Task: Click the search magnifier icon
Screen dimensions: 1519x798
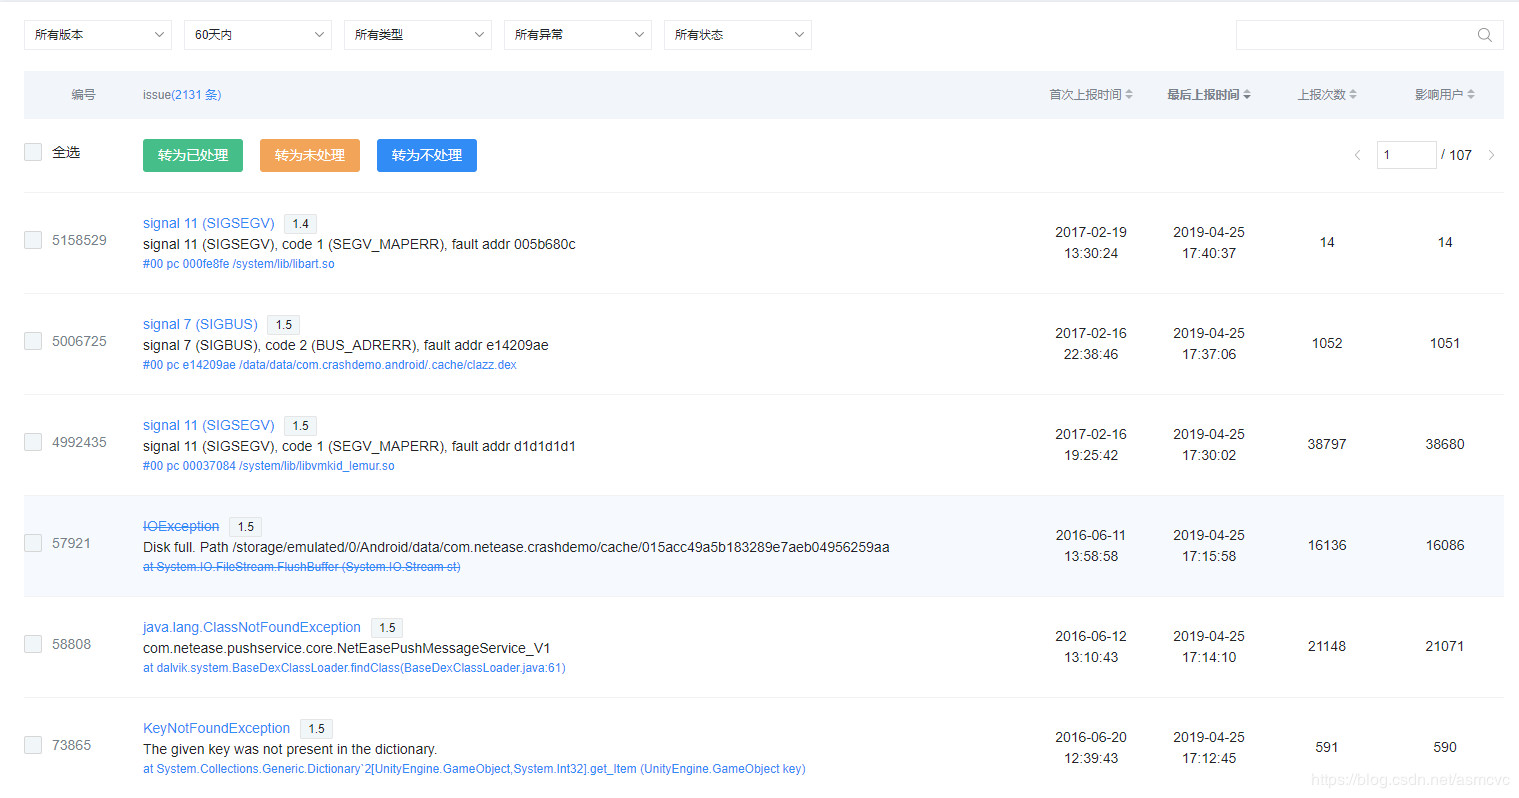Action: coord(1484,35)
